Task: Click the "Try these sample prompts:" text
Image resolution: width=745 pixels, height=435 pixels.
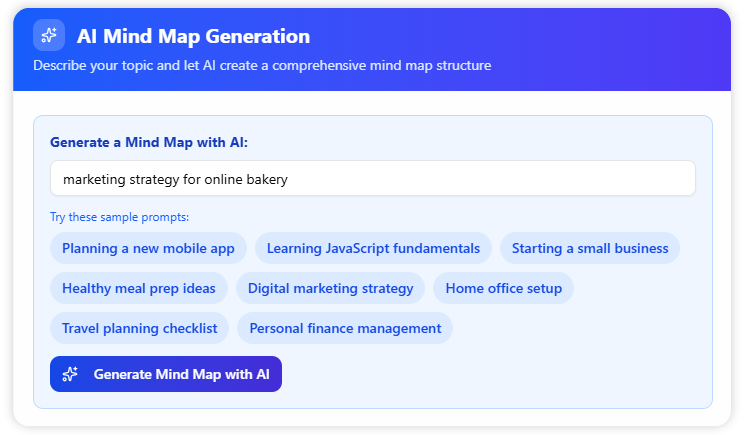Action: tap(119, 217)
